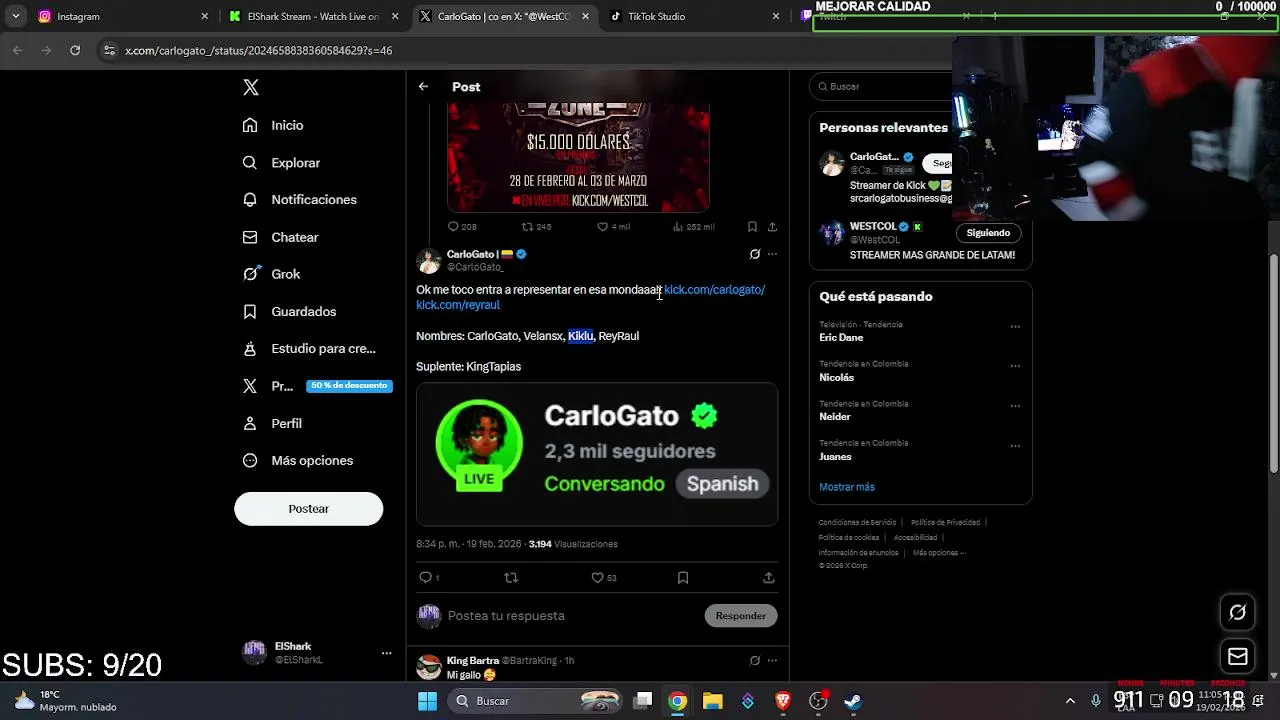This screenshot has height=720, width=1280.
Task: Switch to TikTok Studio tab
Action: (693, 16)
